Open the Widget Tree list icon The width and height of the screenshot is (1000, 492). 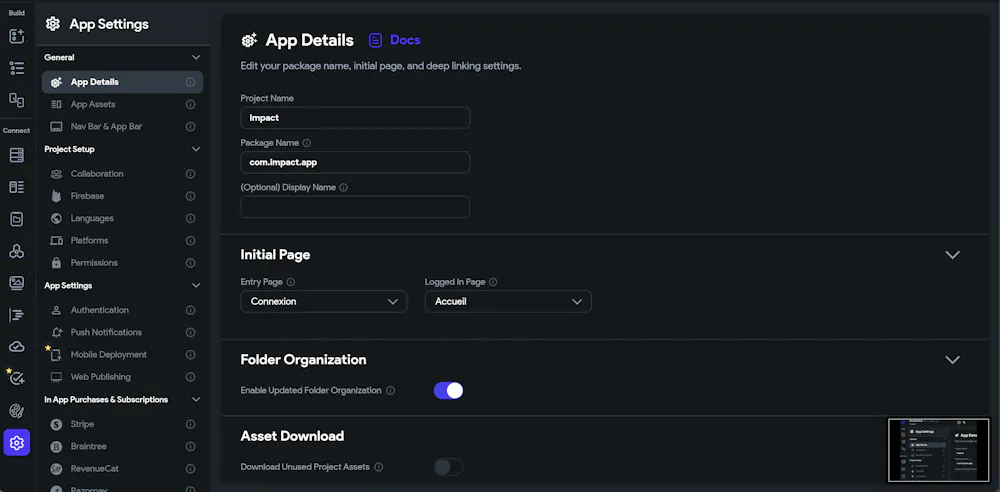(17, 68)
